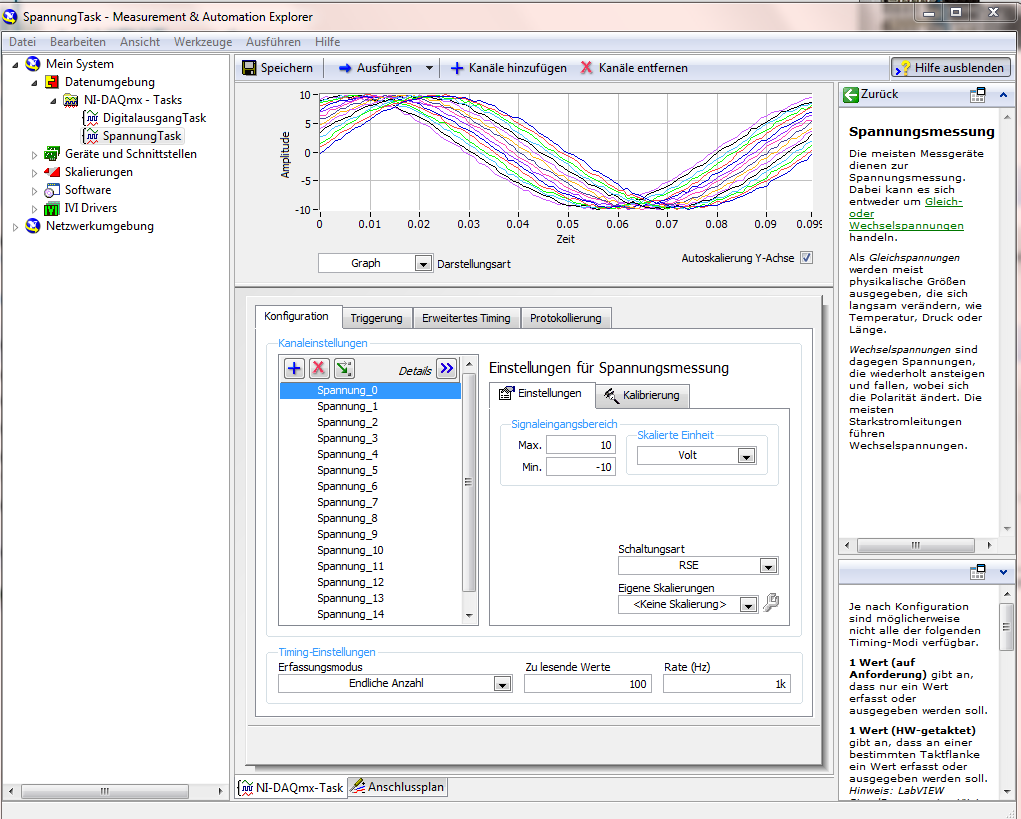Click the Zurück green arrow icon
1021x819 pixels.
(851, 94)
